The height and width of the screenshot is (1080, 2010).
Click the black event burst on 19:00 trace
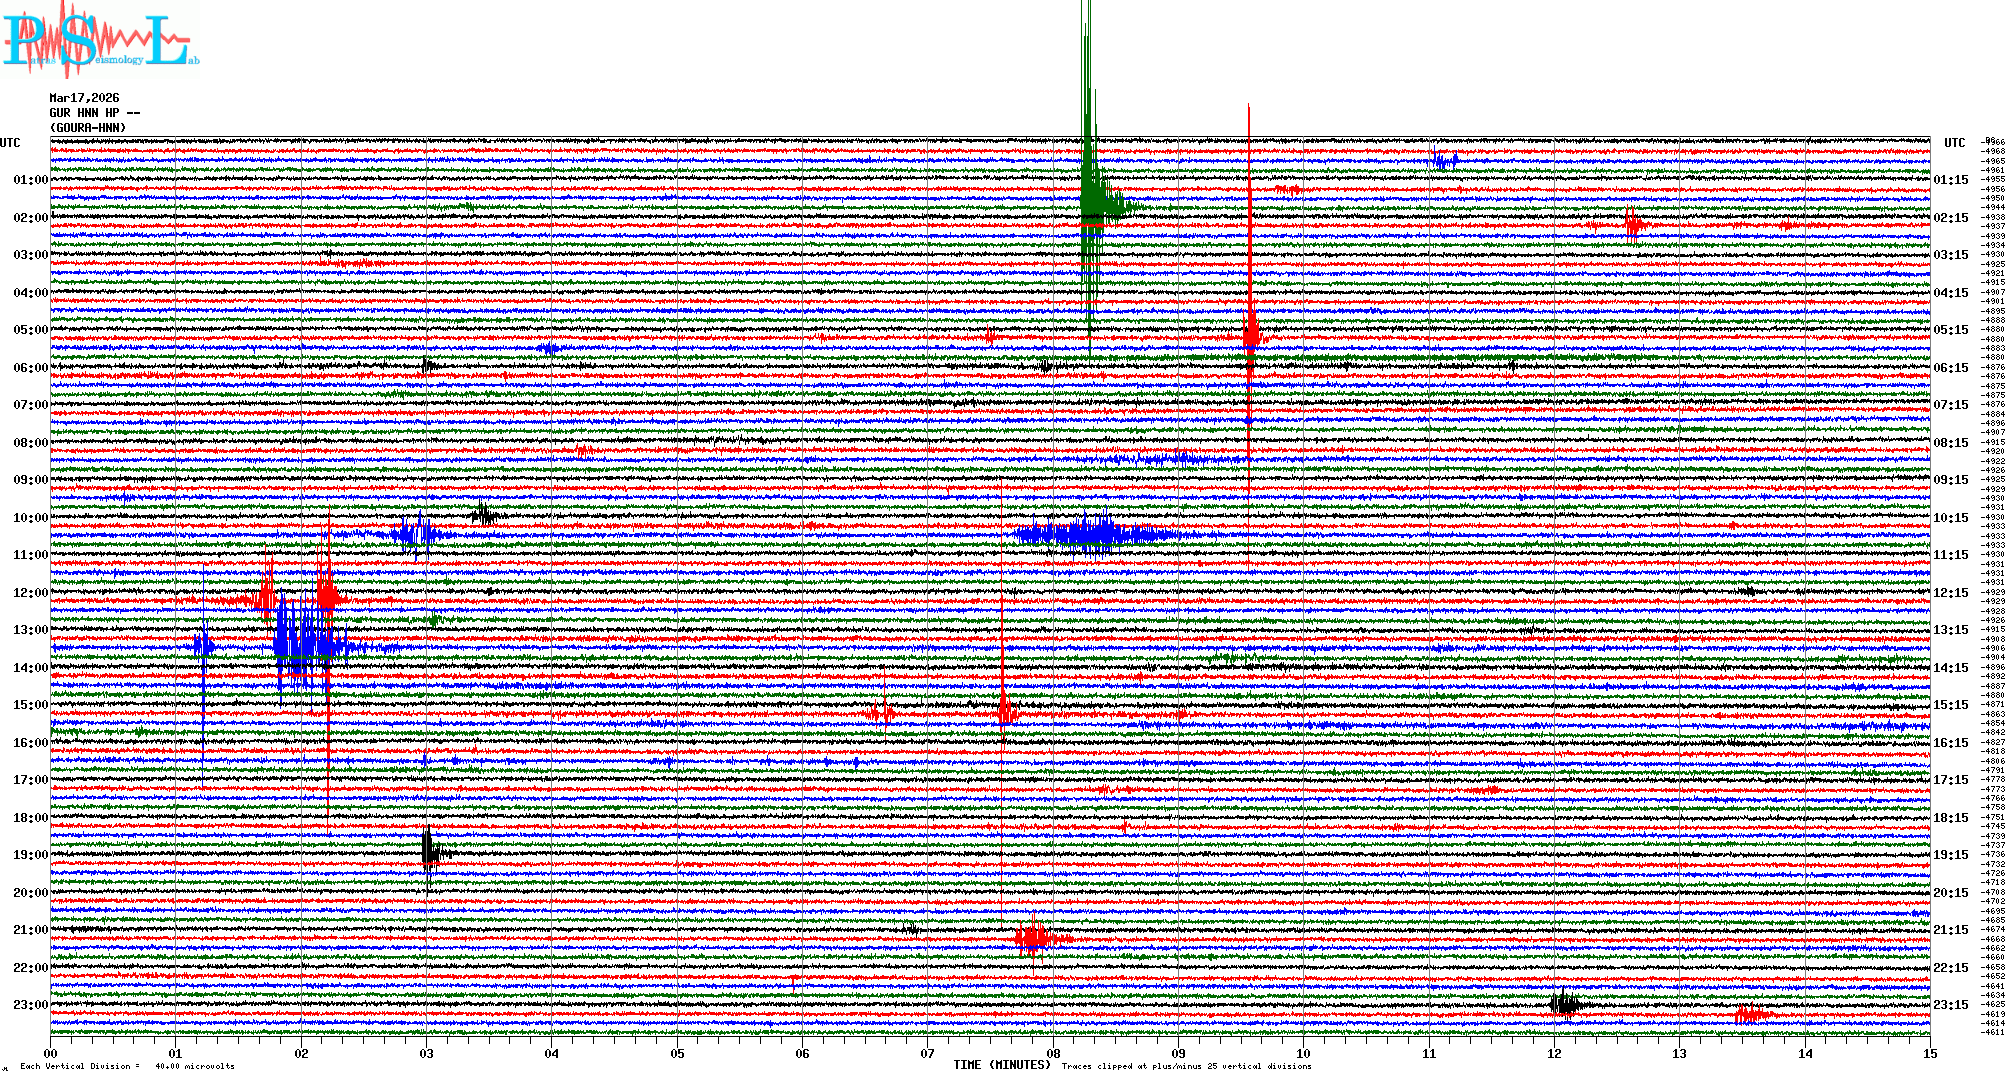[430, 852]
